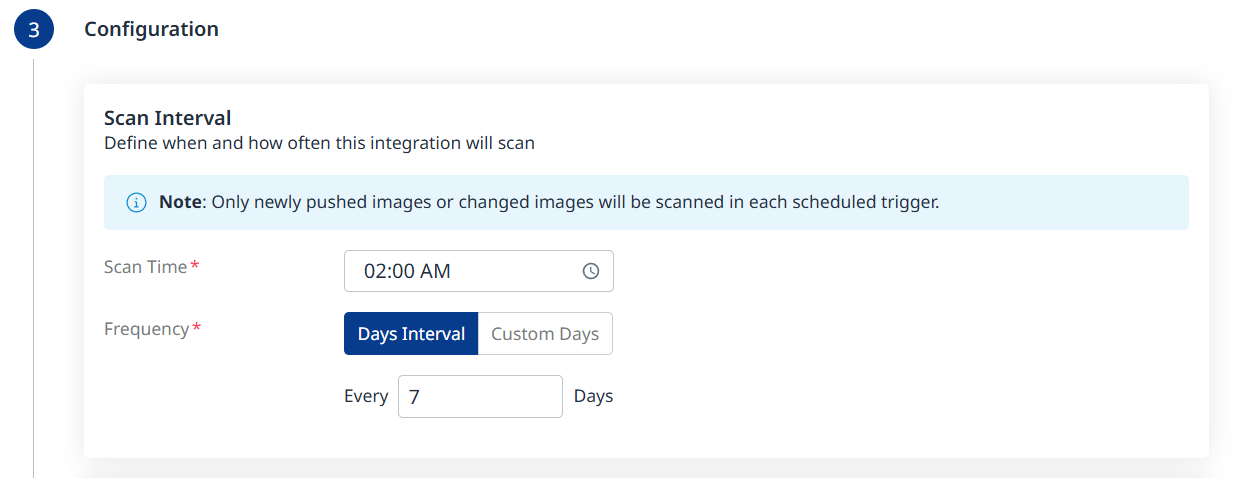Click the bold Note word in banner

pos(181,202)
